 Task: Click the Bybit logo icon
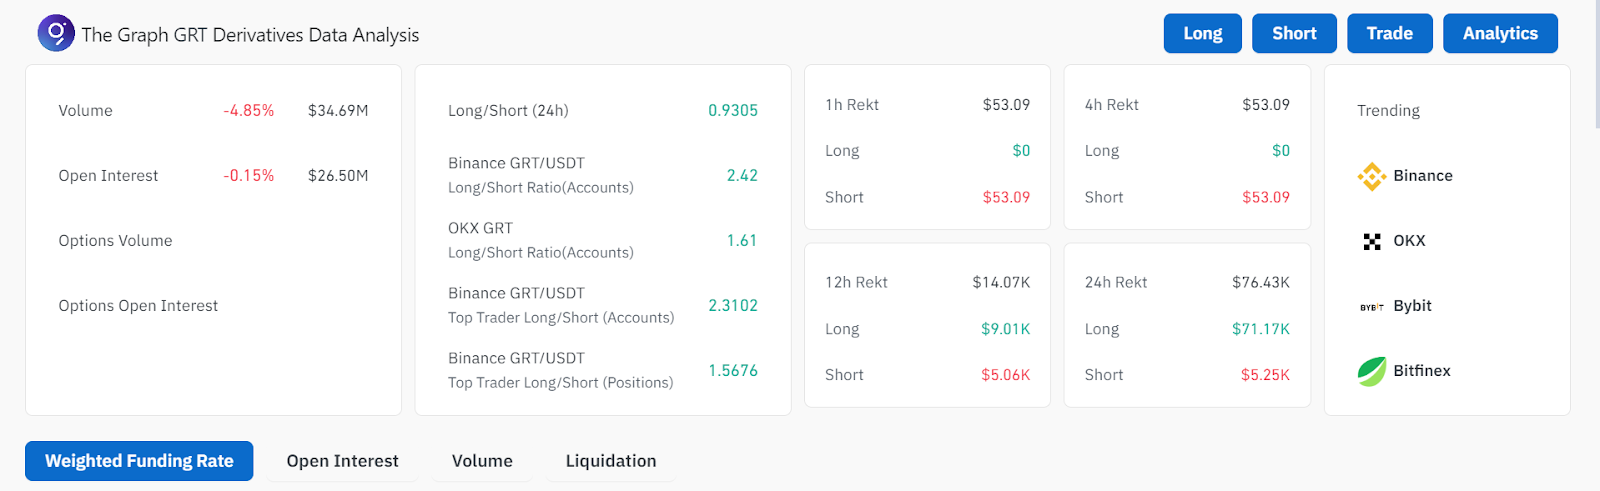pos(1371,306)
